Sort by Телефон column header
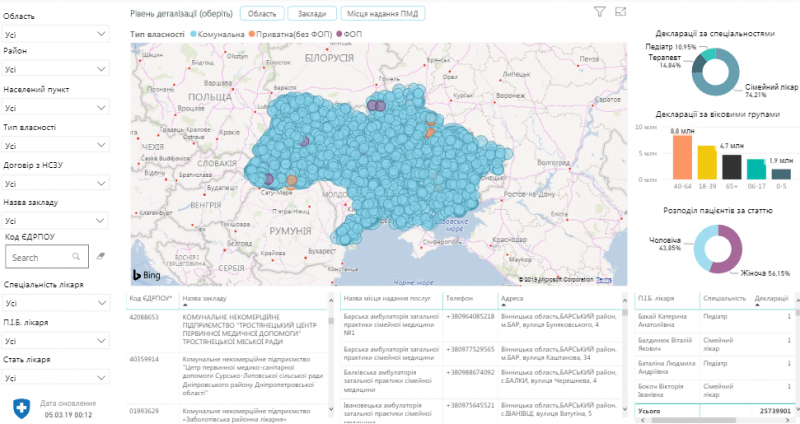Image resolution: width=800 pixels, height=424 pixels. 459,298
